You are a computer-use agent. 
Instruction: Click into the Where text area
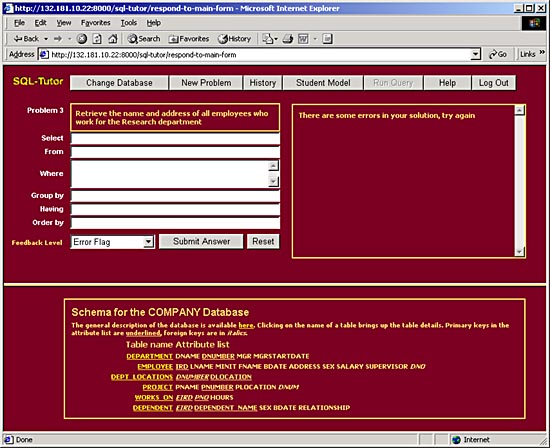pos(170,174)
